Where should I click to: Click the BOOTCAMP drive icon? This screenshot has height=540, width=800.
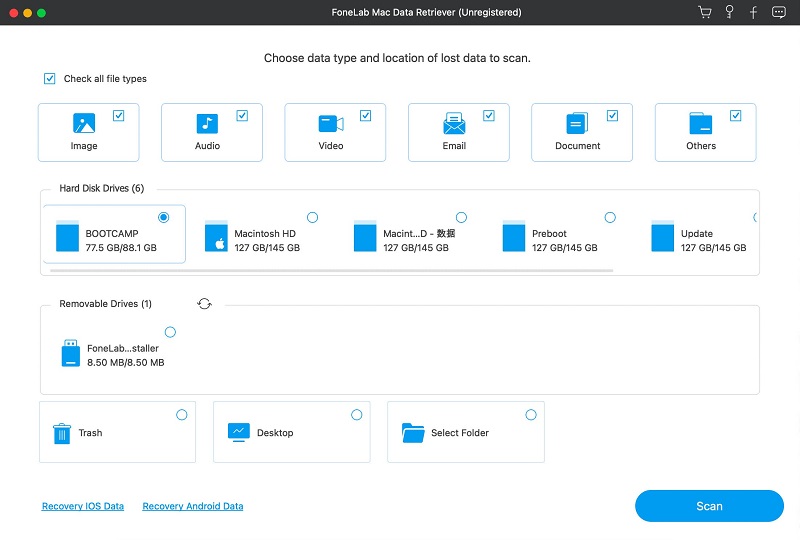tap(67, 236)
